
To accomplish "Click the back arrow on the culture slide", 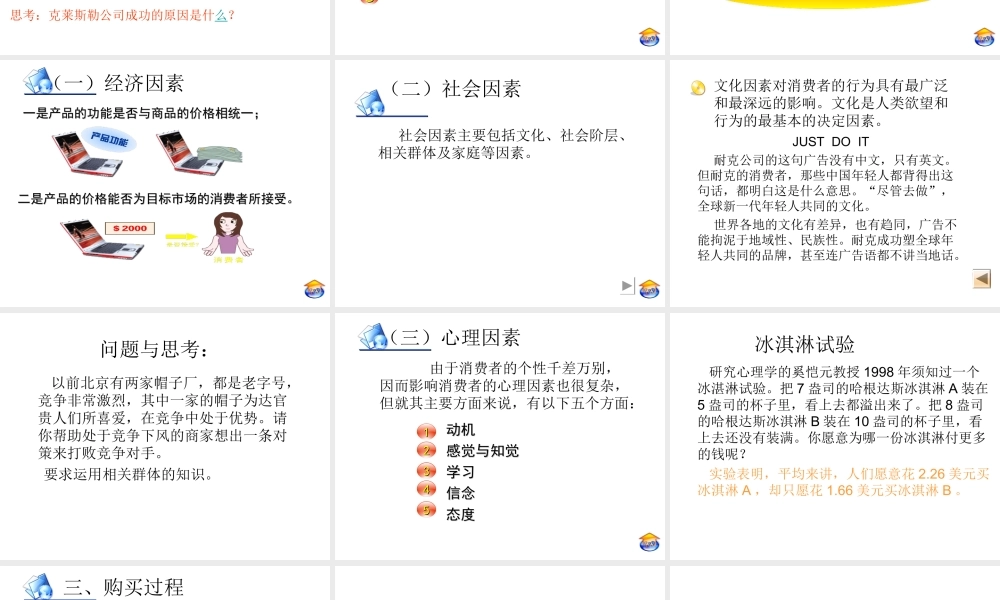I will pyautogui.click(x=983, y=279).
